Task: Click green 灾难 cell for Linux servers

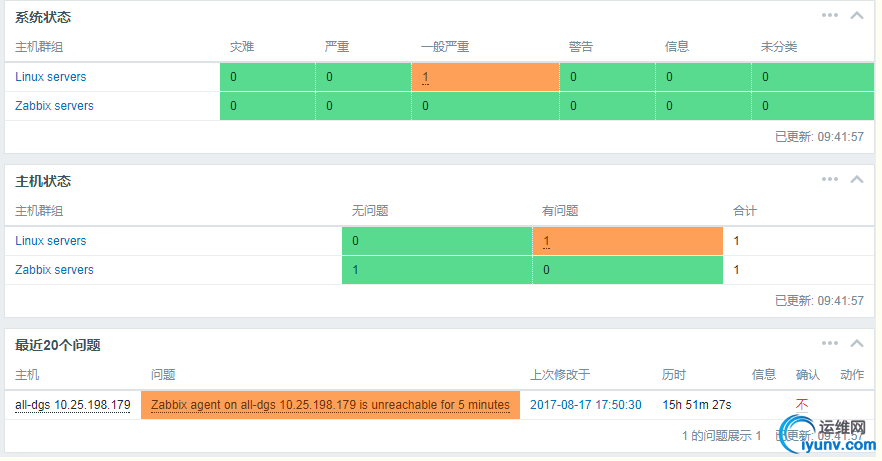Action: (x=267, y=77)
